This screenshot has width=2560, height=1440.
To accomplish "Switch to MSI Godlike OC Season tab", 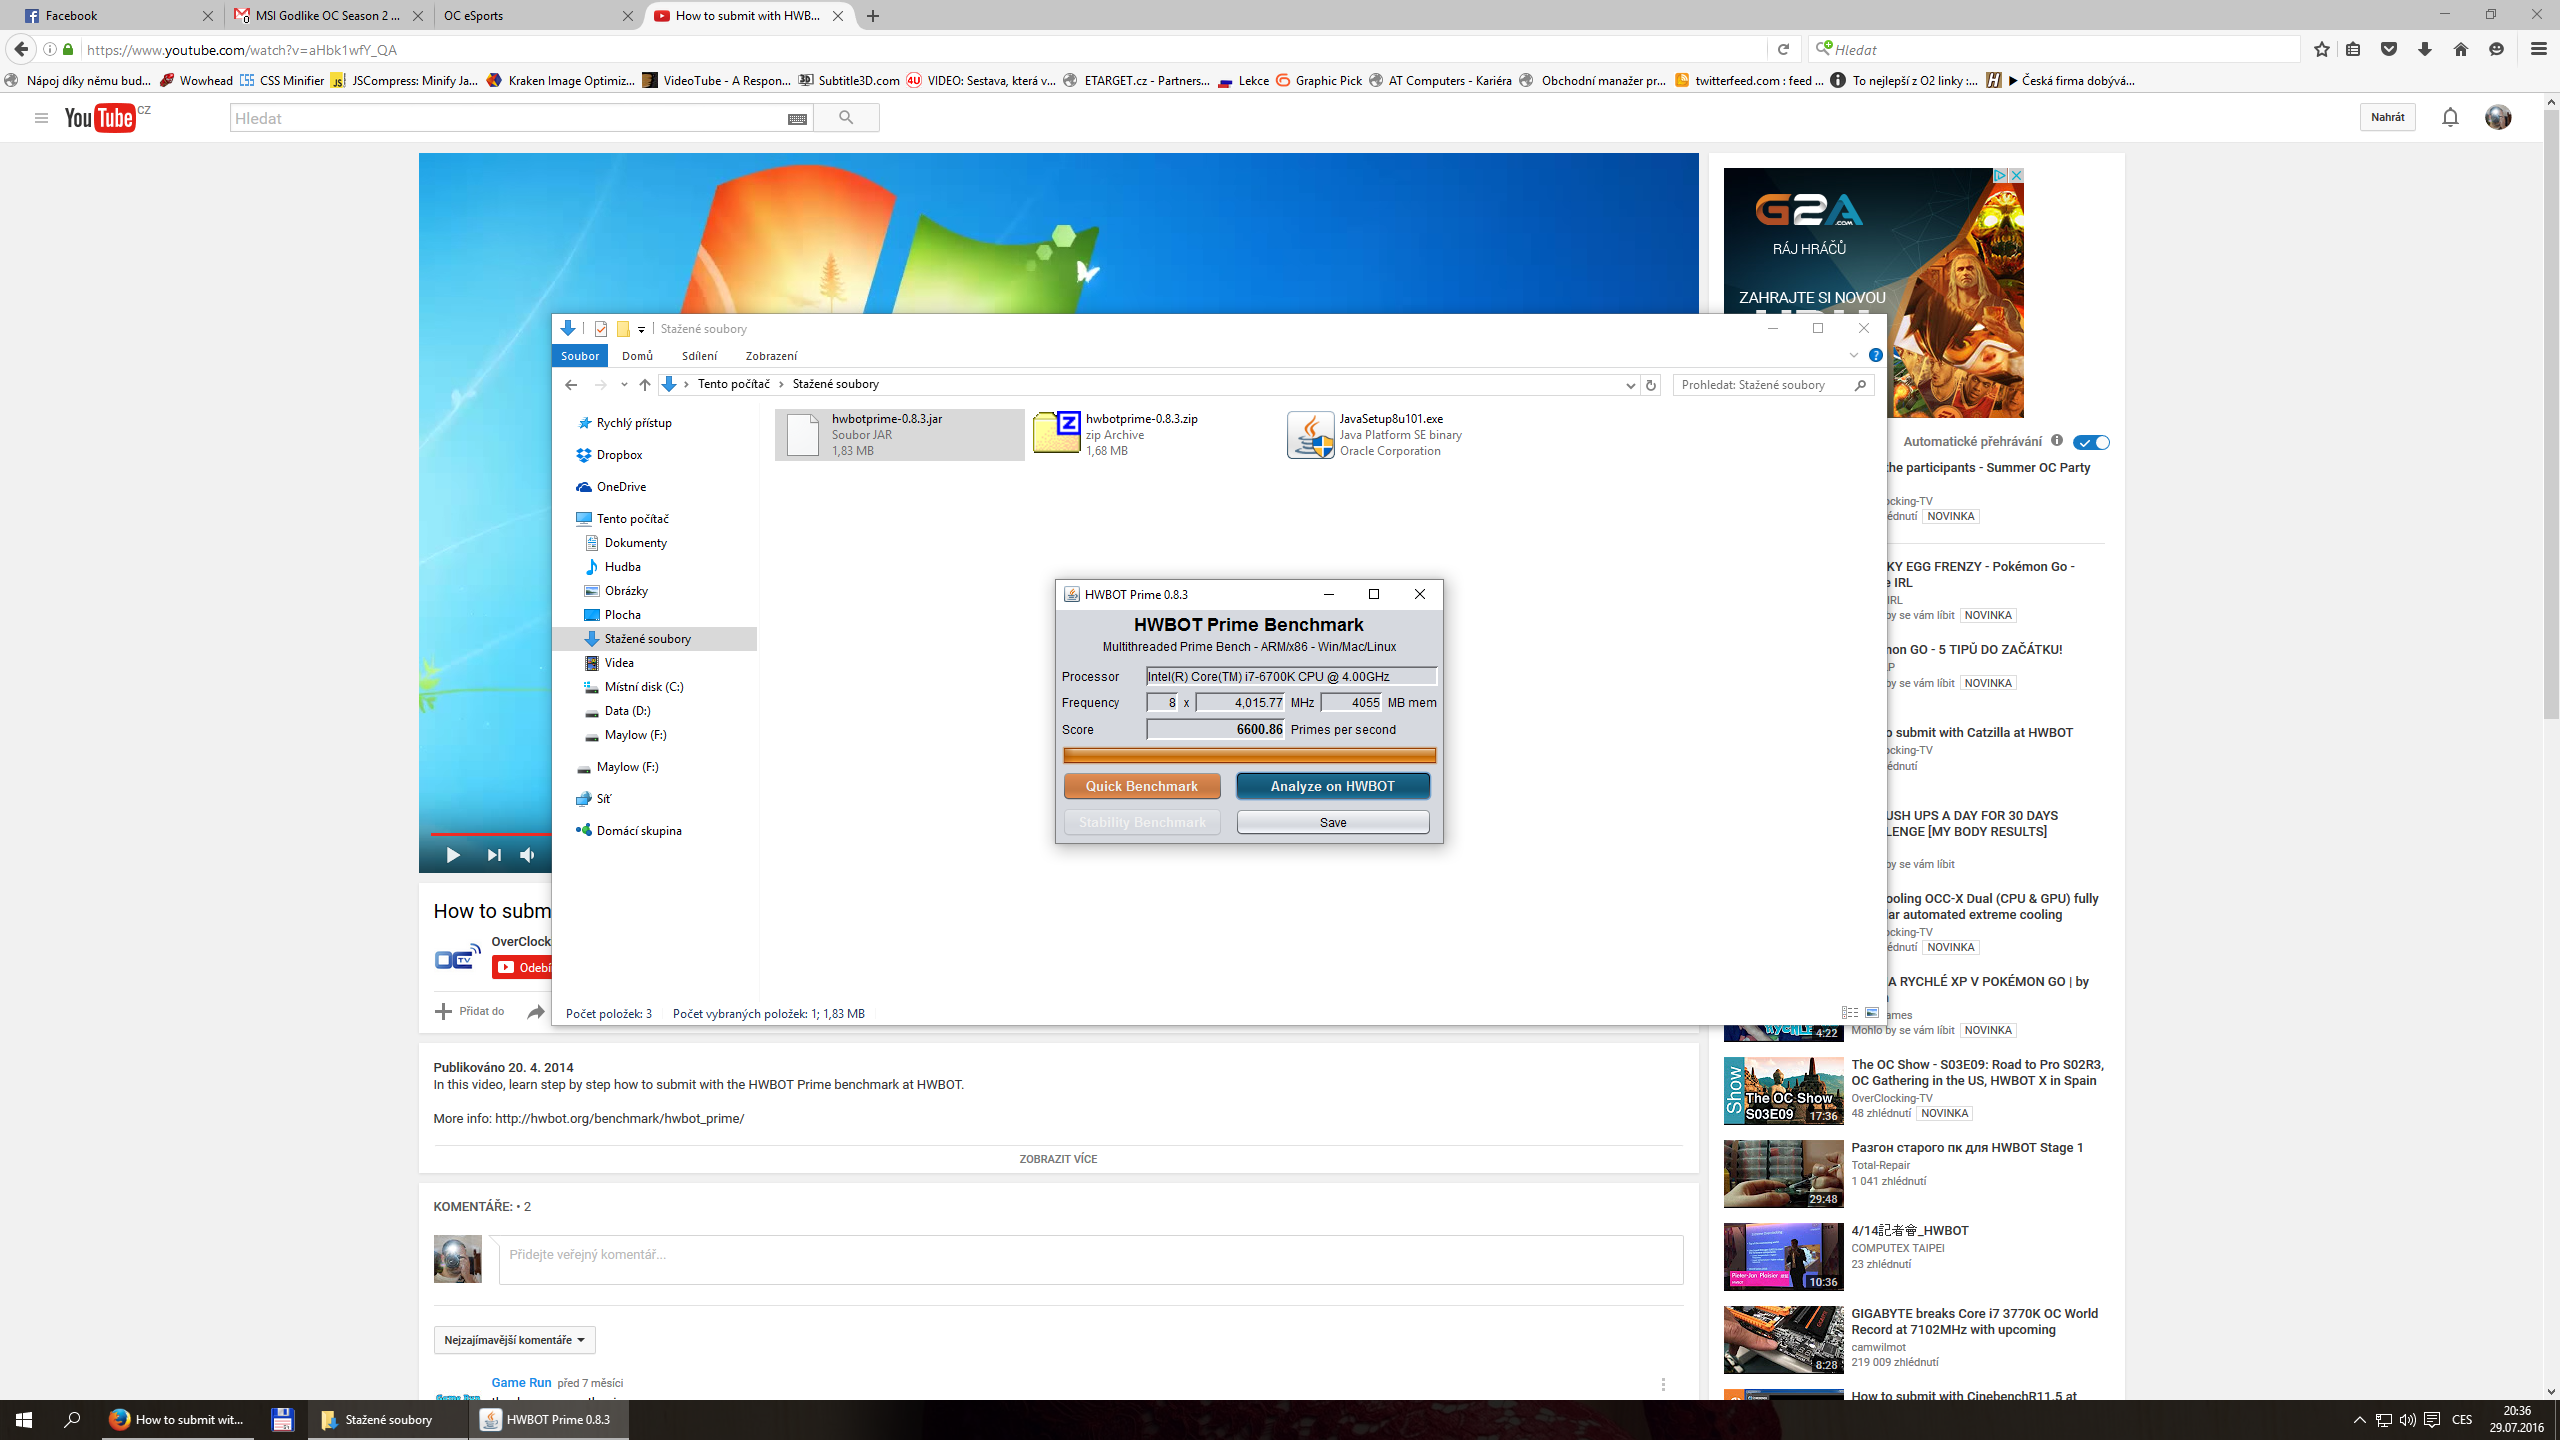I will pyautogui.click(x=328, y=16).
